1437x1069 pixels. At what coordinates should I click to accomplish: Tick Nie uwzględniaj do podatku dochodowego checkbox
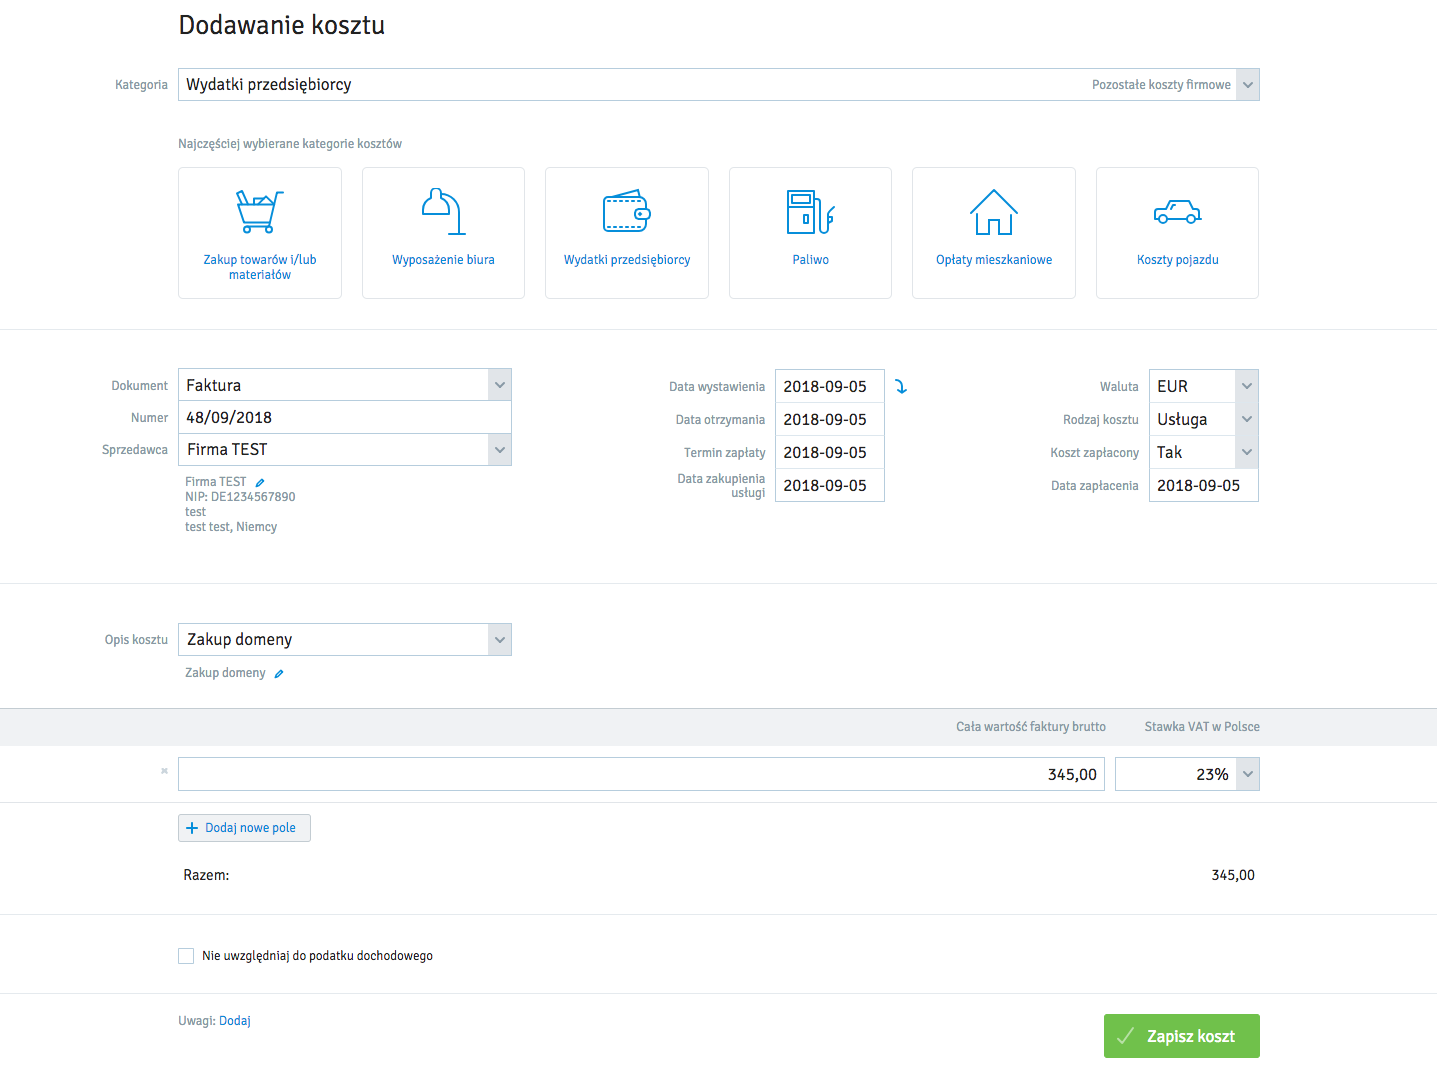(x=186, y=956)
